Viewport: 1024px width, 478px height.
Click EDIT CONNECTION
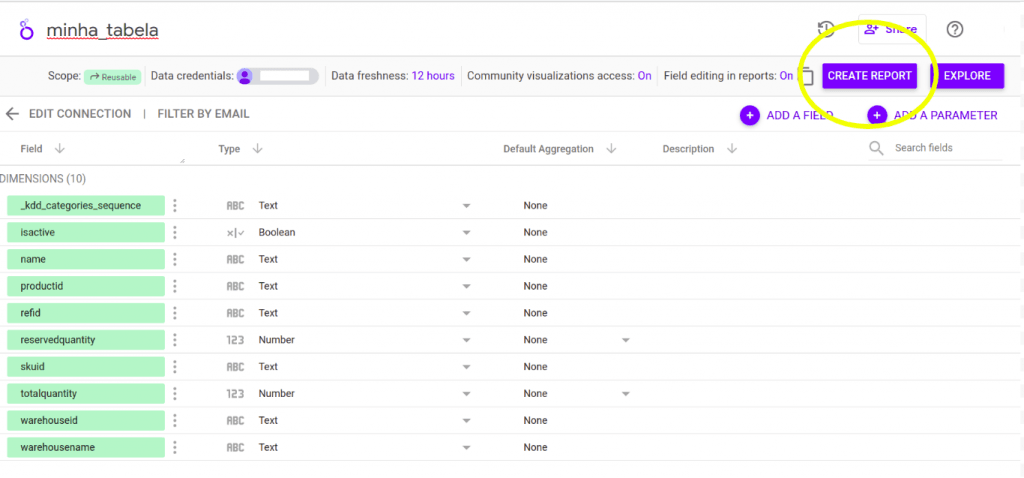80,114
